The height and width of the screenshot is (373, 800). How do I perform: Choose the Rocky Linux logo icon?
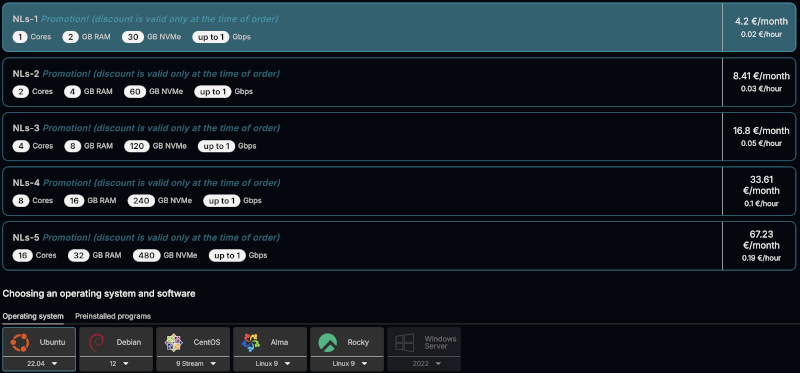(x=328, y=342)
